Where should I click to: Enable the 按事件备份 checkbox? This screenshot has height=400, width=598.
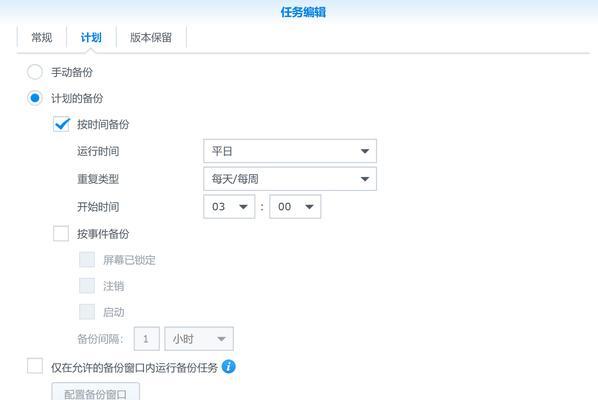(x=61, y=233)
